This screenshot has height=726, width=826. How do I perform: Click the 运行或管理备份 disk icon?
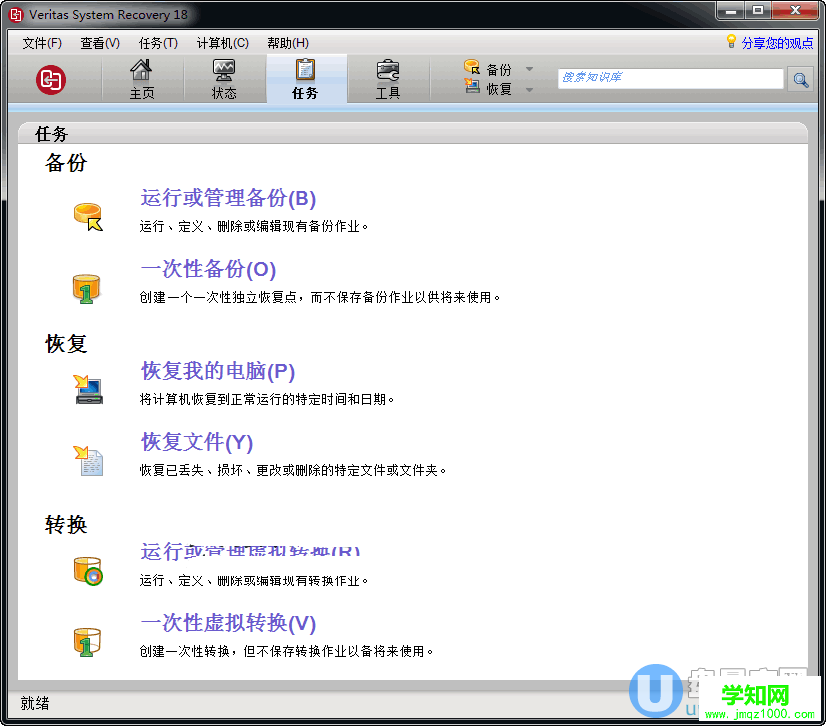tap(88, 215)
